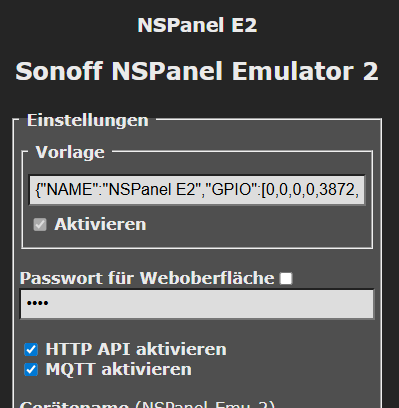Viewport: 399px width, 408px height.
Task: Click the Einstellungen section legend
Action: 88,120
